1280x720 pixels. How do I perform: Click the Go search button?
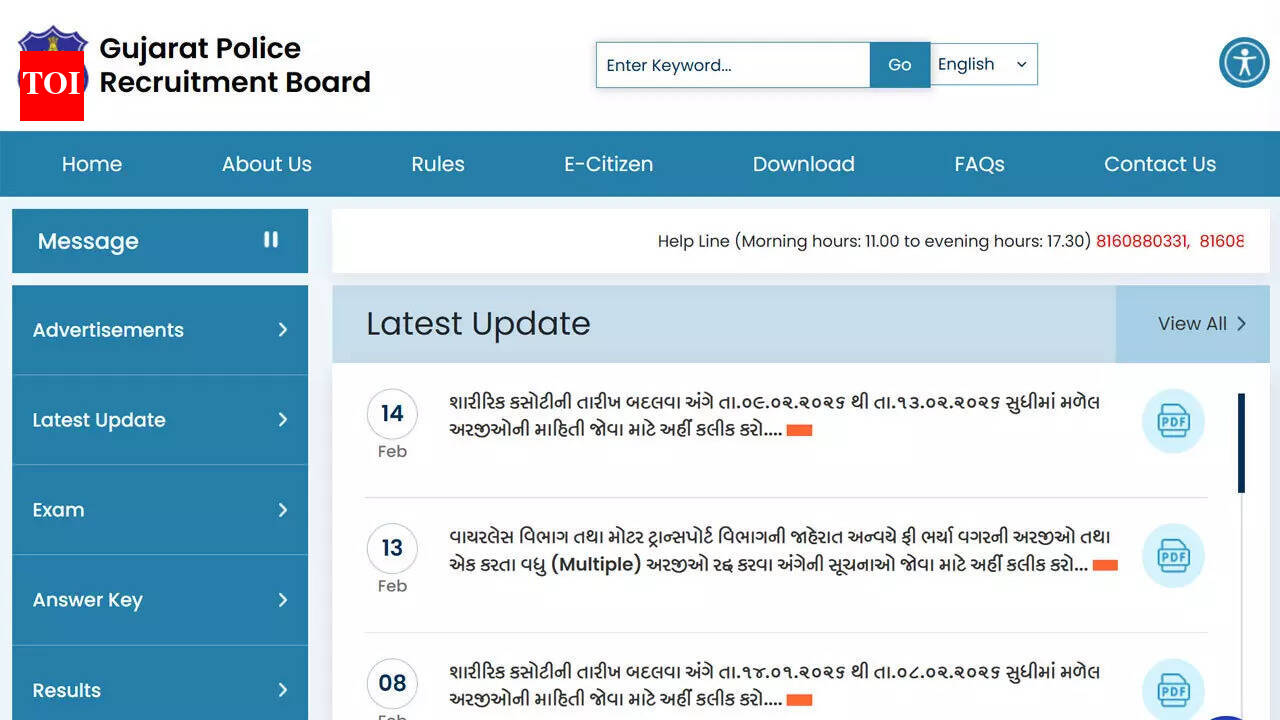coord(899,64)
